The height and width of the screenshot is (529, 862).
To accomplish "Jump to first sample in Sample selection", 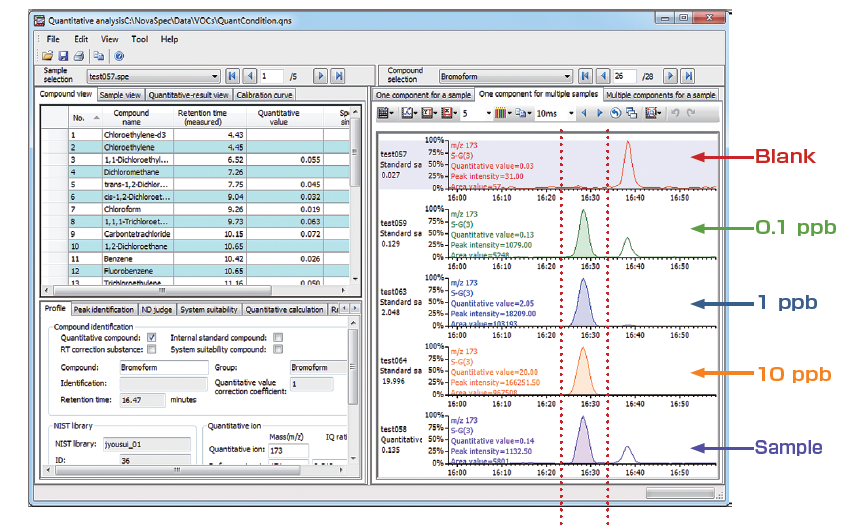I will 232,76.
